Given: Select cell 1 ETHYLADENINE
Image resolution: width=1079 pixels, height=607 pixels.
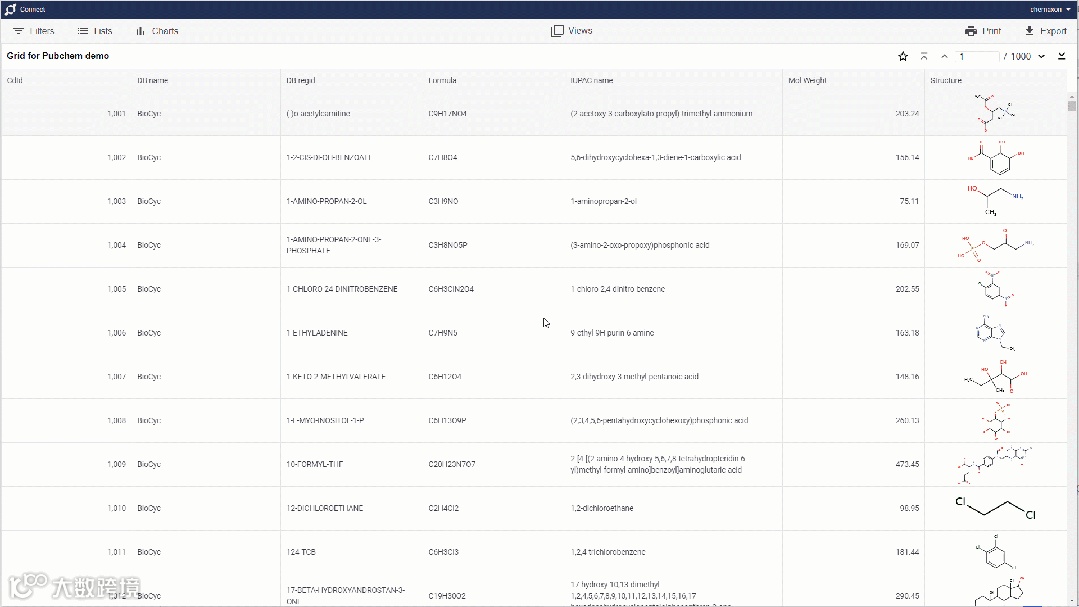Looking at the screenshot, I should (x=317, y=333).
